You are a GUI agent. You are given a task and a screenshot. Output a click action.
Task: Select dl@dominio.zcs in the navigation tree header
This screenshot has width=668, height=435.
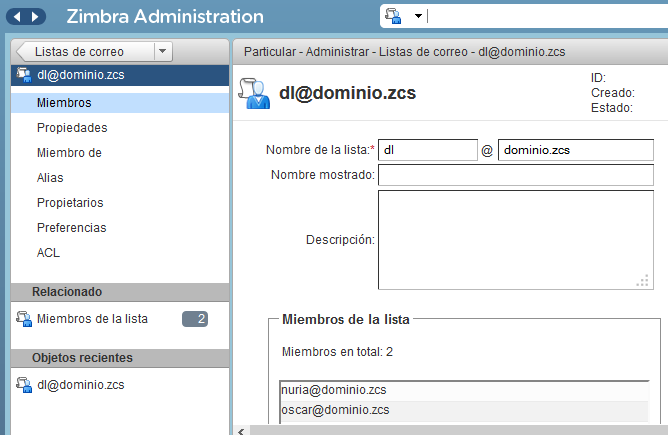(x=120, y=75)
